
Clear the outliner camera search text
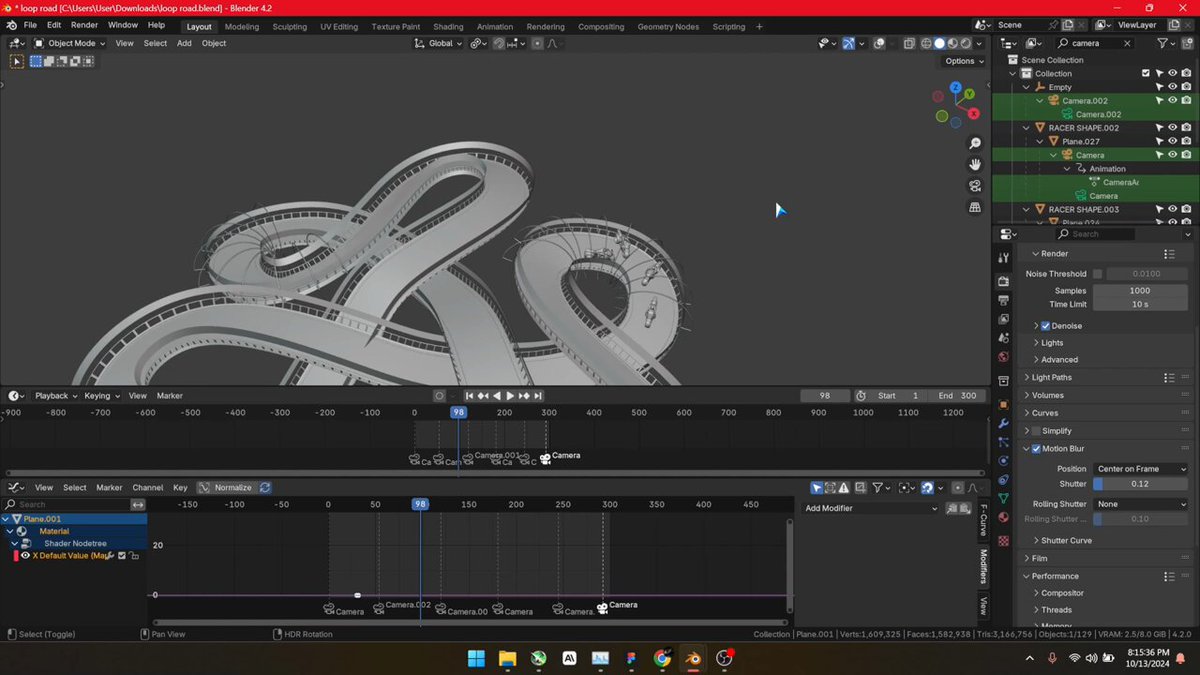coord(1127,43)
